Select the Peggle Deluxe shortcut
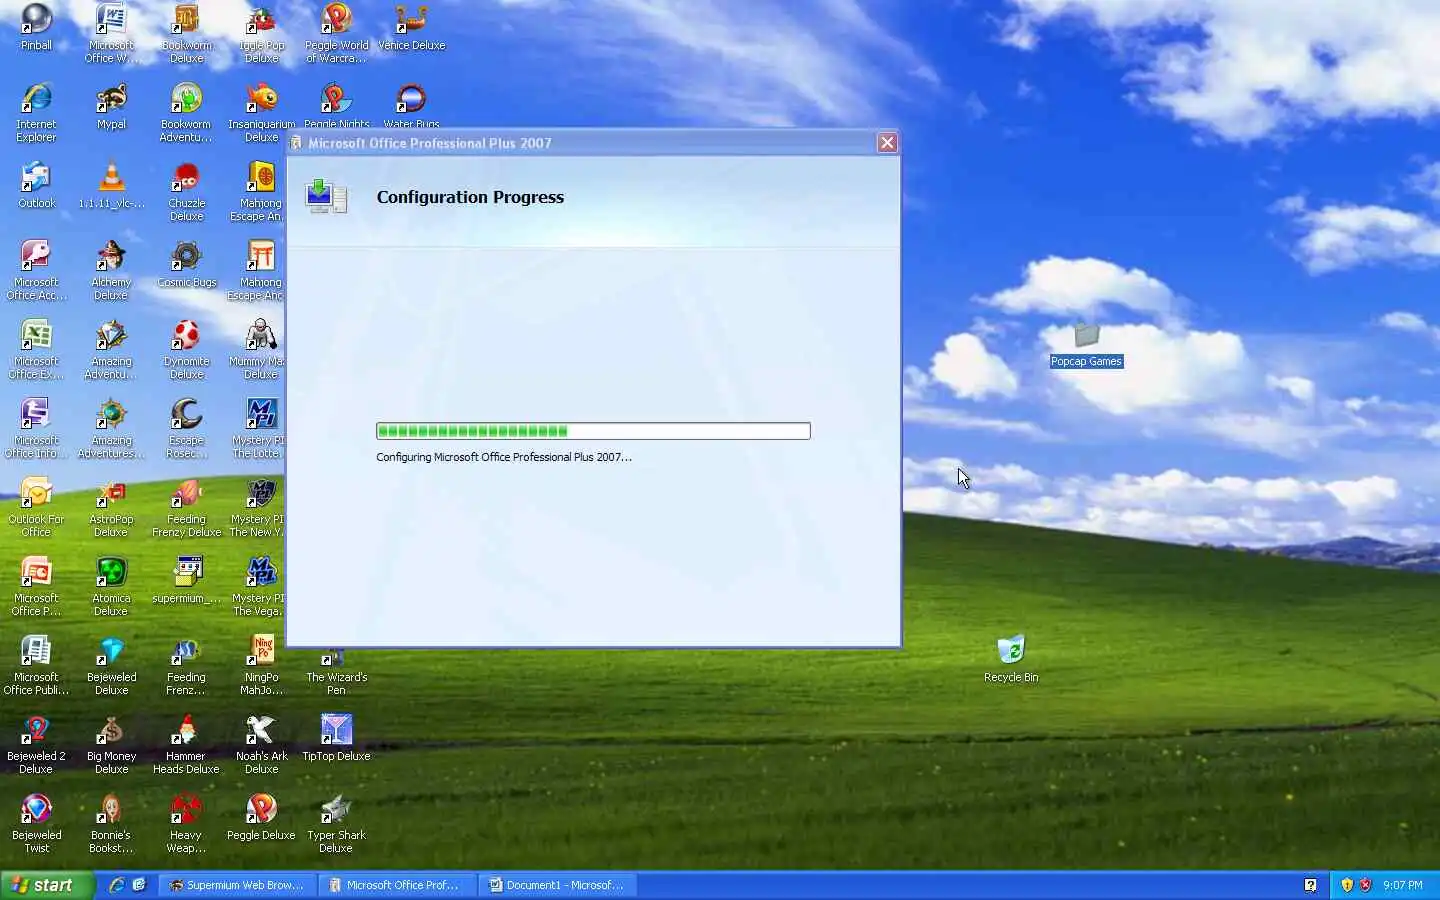 click(261, 818)
